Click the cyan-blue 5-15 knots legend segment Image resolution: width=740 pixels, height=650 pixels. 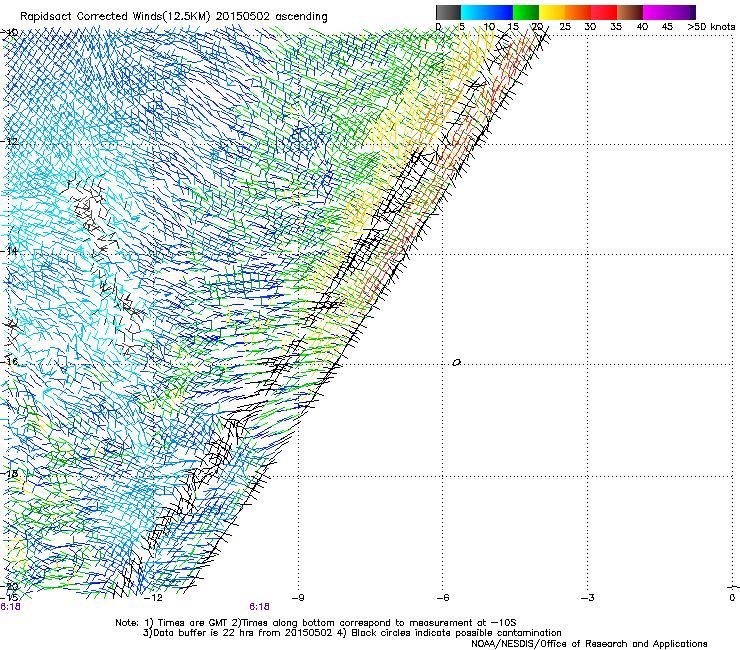click(x=487, y=12)
